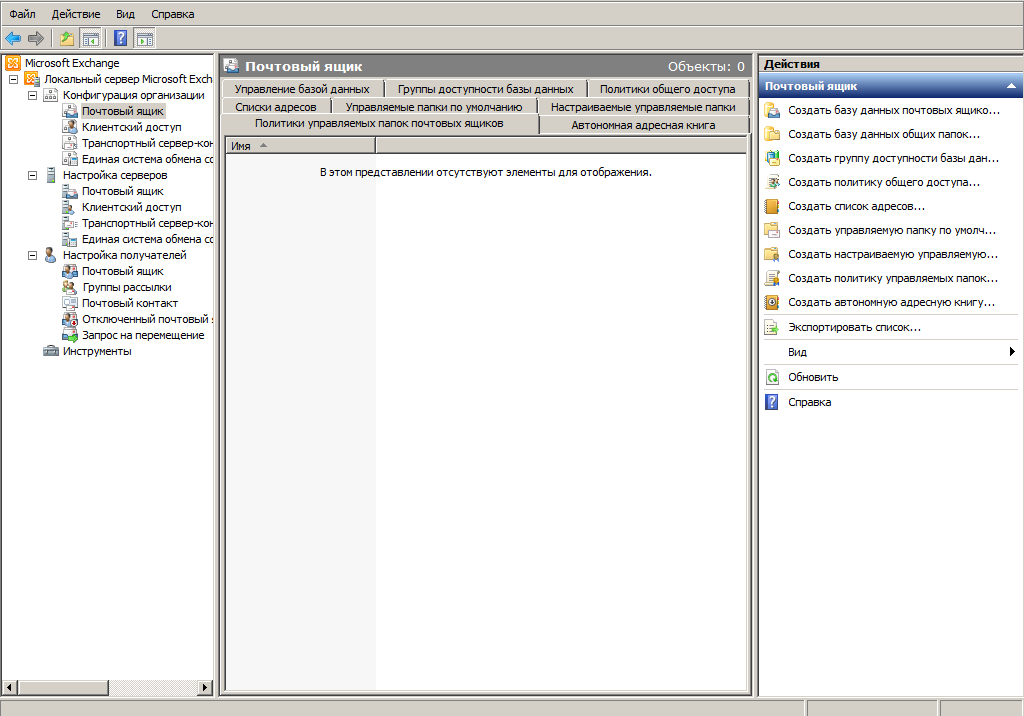Click icon for Создать политику управляемых папок
1024x716 pixels.
[x=772, y=278]
